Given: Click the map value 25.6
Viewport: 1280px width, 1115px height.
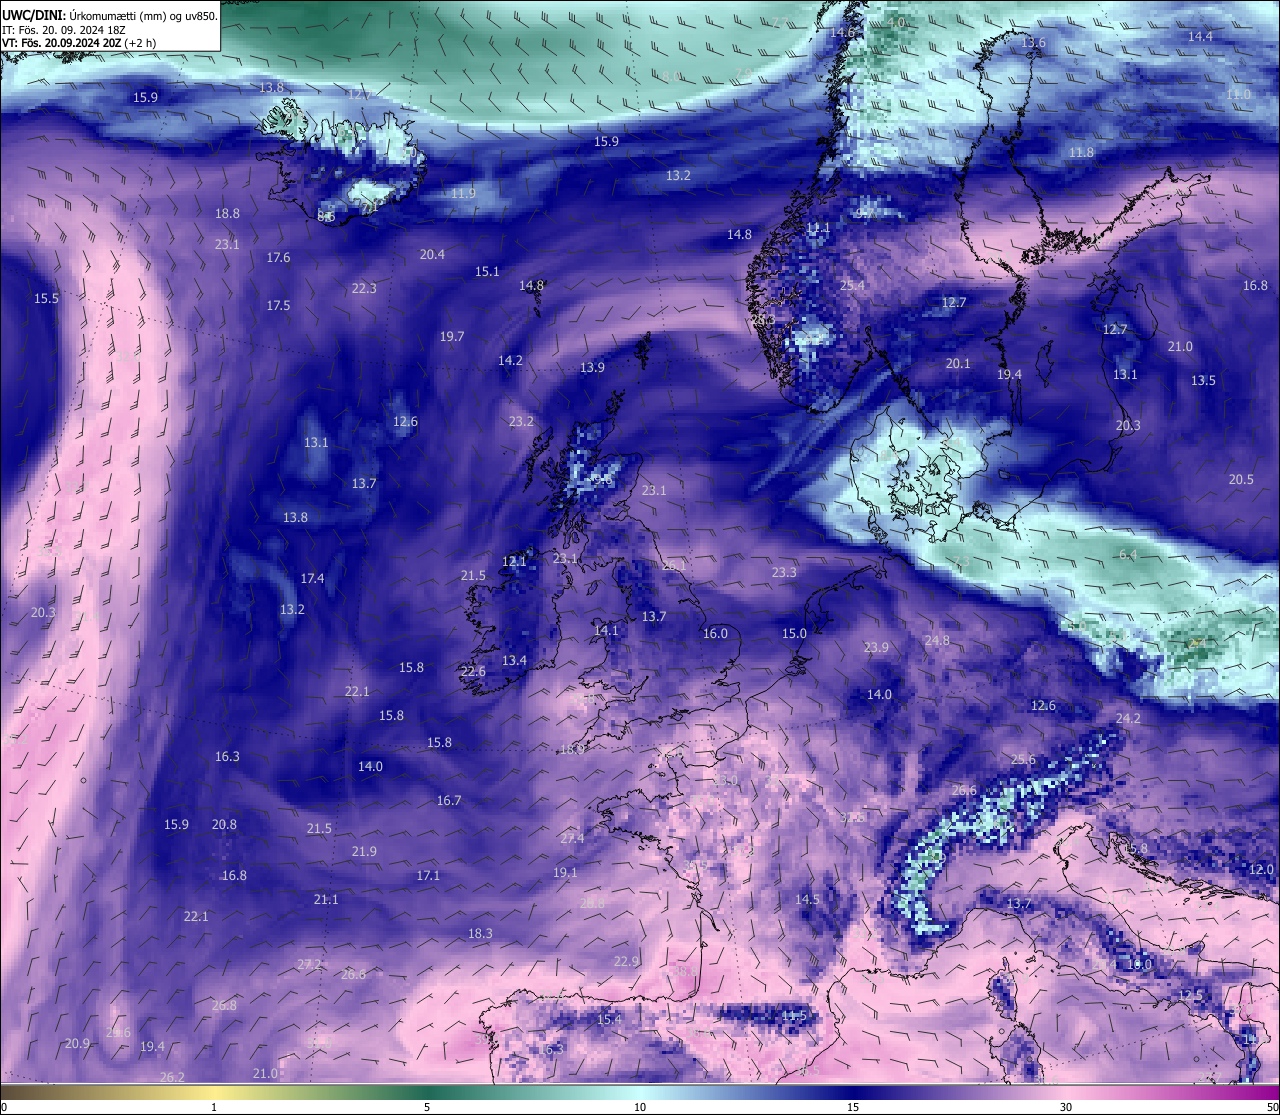Looking at the screenshot, I should pos(1023,760).
